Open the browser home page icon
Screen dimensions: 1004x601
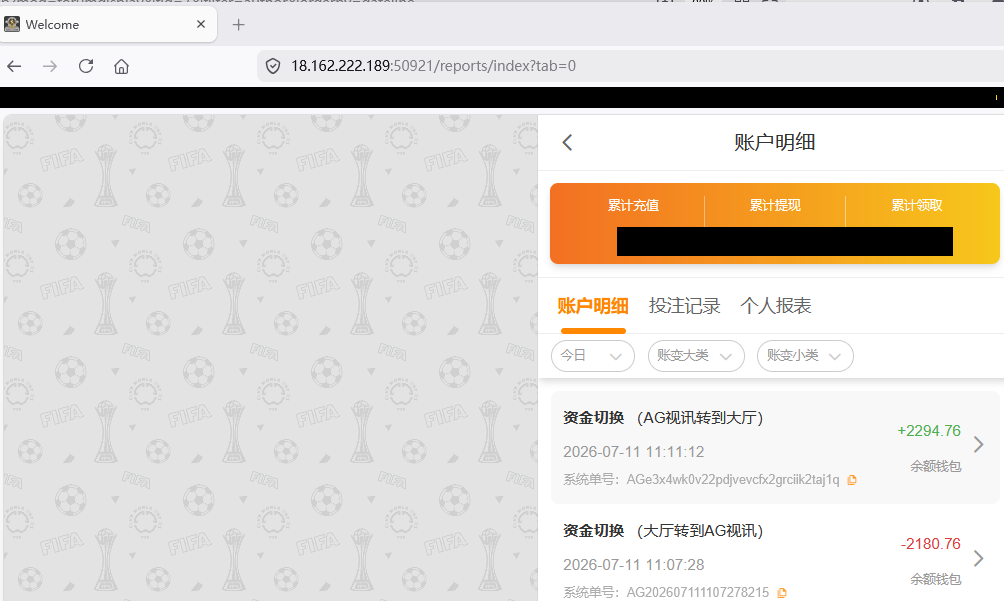[x=122, y=66]
